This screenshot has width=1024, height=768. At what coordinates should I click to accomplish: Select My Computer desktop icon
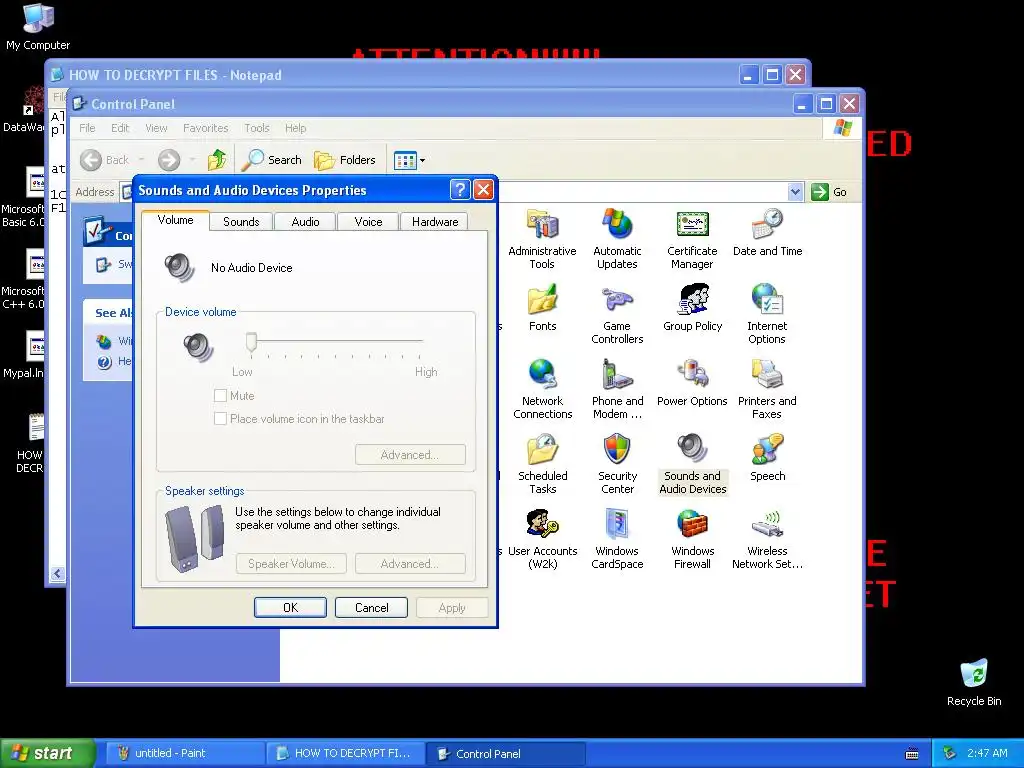pyautogui.click(x=38, y=27)
